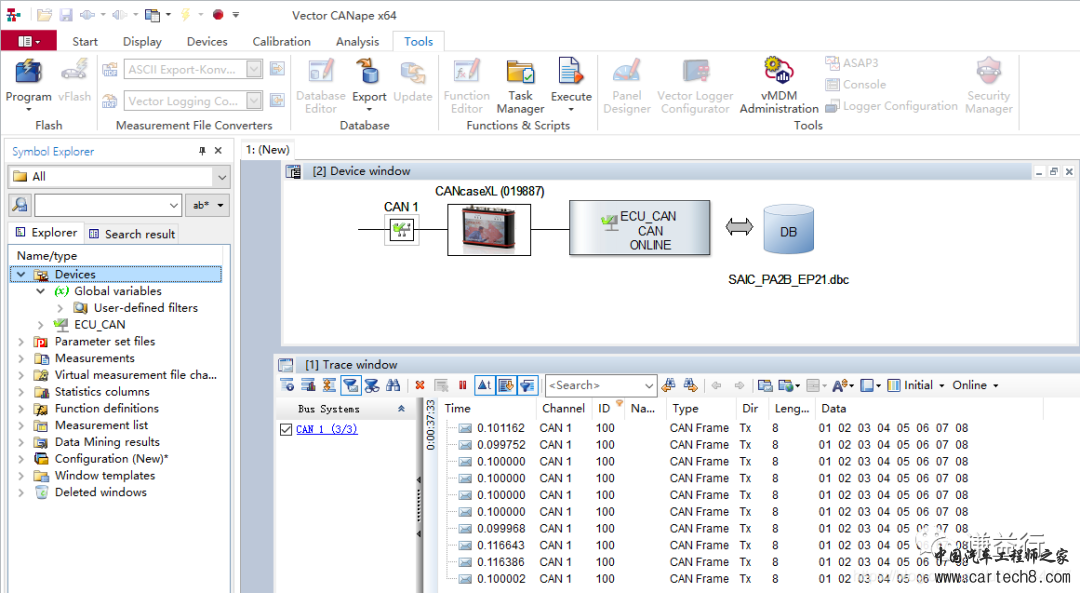Click the find next binoculars icon
The height and width of the screenshot is (593, 1080).
(690, 385)
